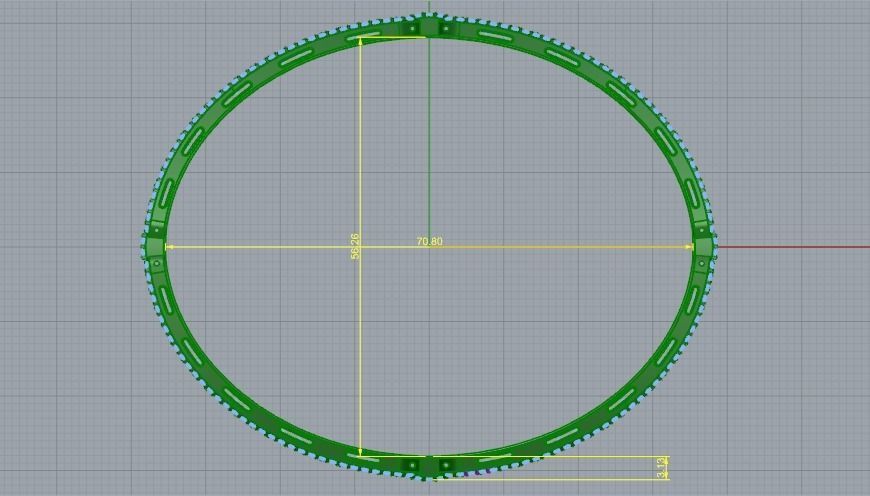Select the 70.80 width dimension text
This screenshot has width=870, height=496.
[x=429, y=241]
